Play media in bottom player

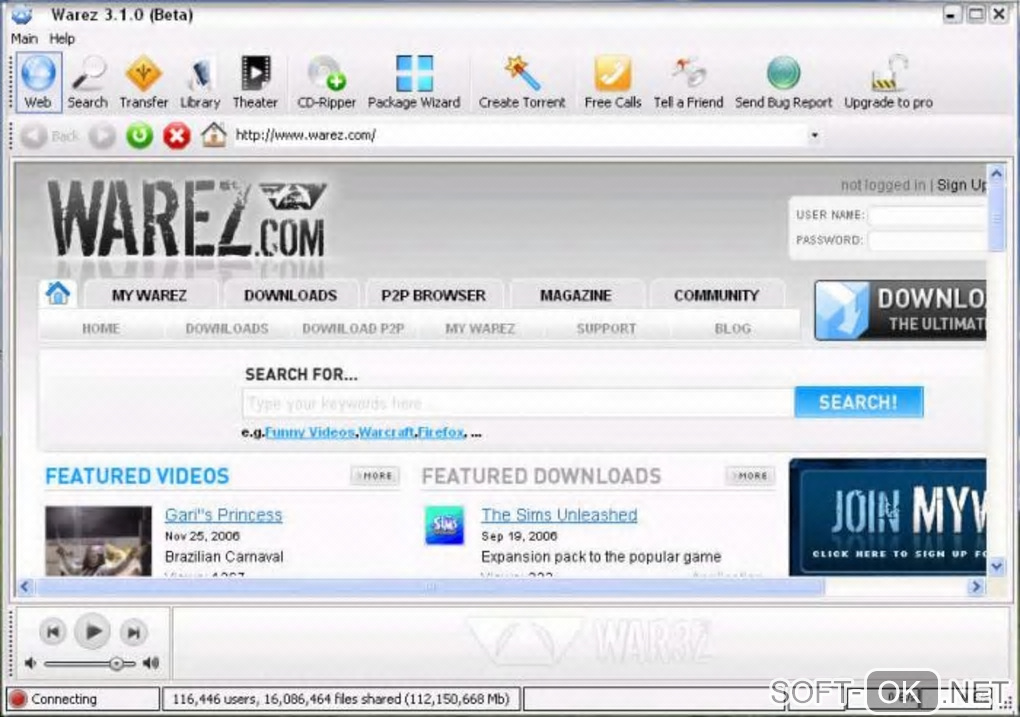tap(93, 631)
